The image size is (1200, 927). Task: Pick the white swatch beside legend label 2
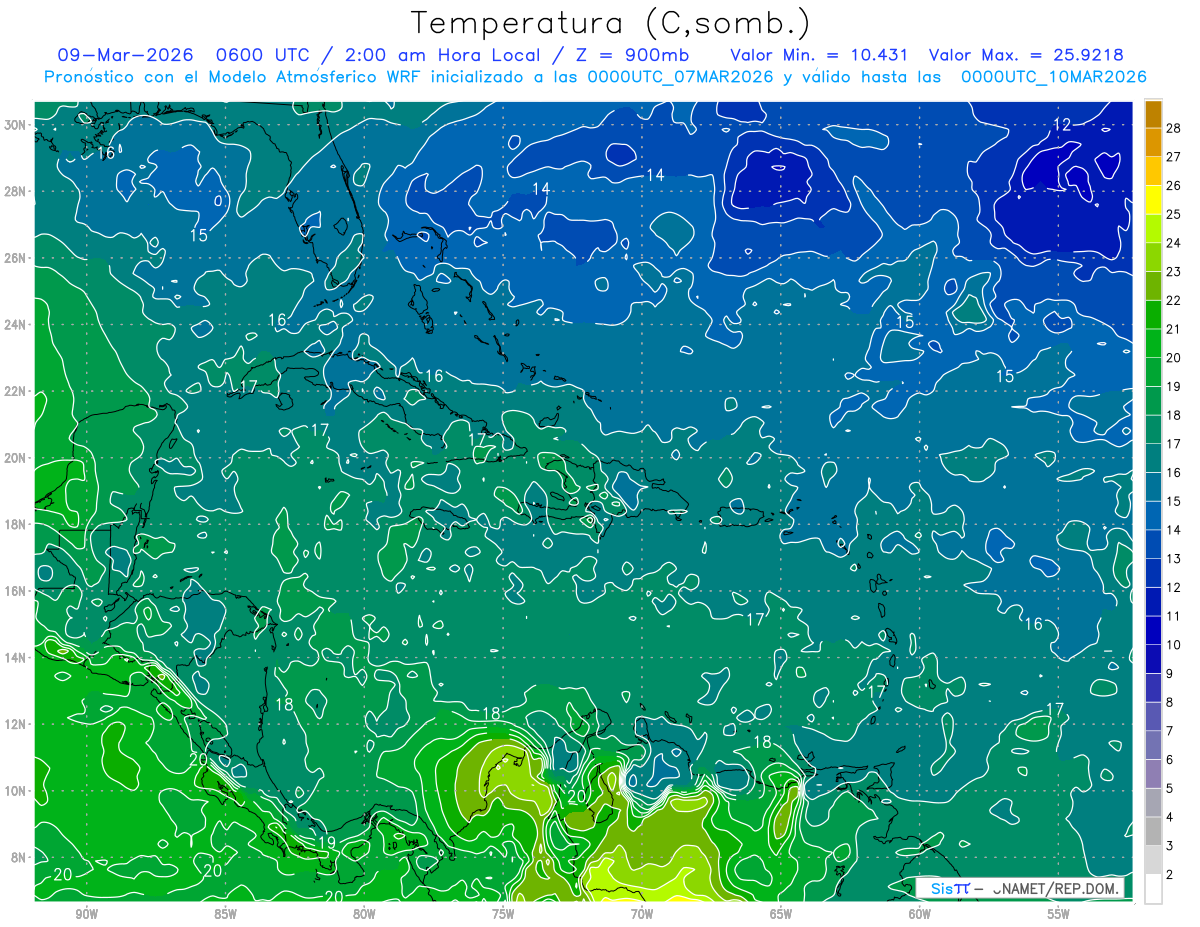click(1153, 888)
